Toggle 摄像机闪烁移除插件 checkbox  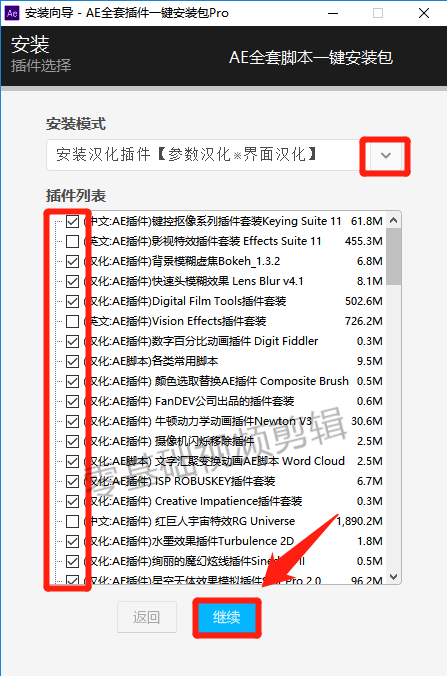(x=72, y=441)
